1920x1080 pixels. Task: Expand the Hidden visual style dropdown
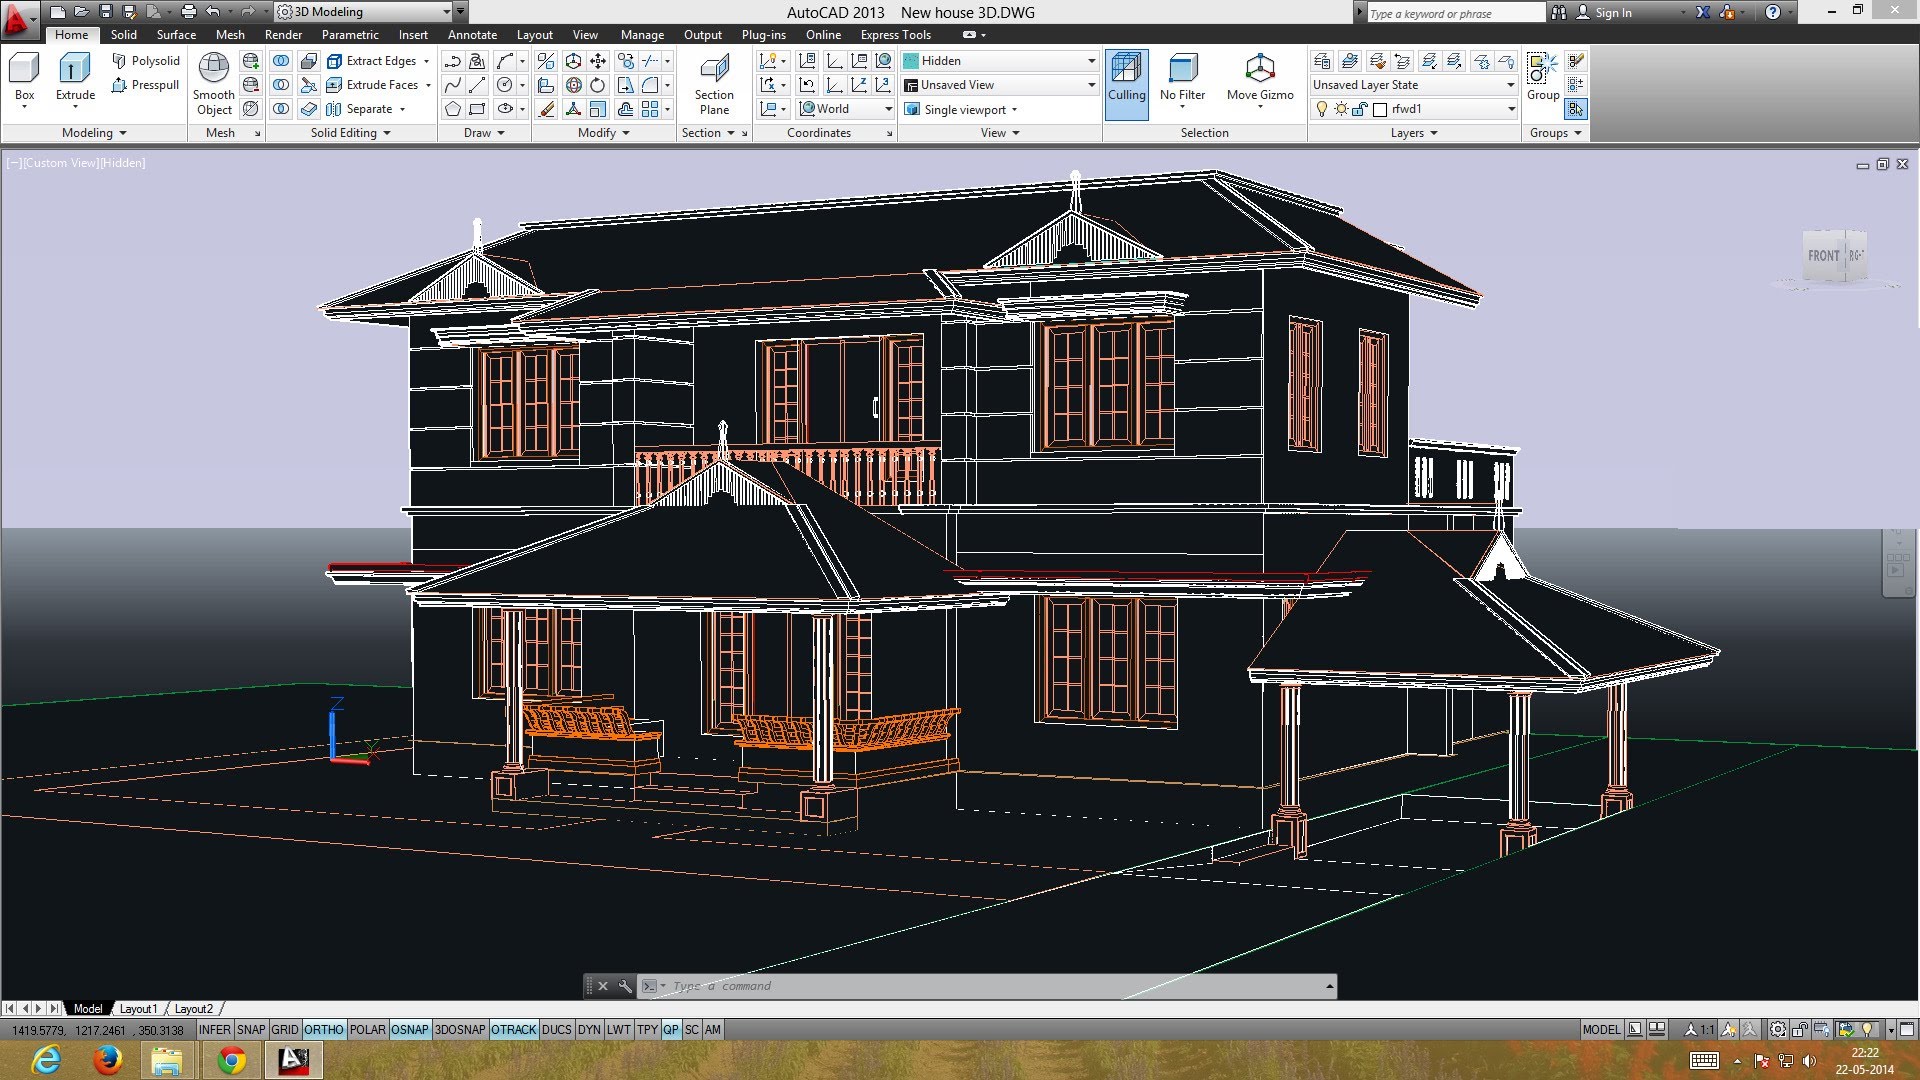[1089, 61]
